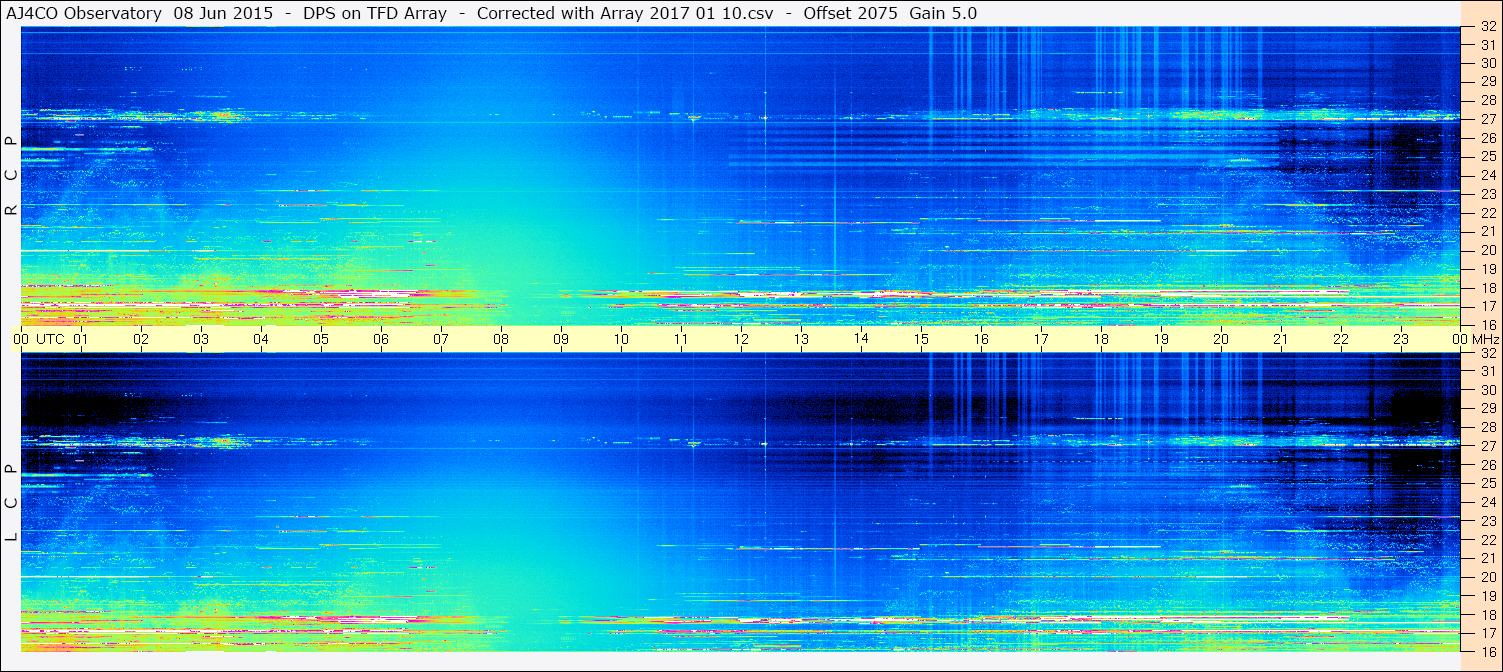Click the 20 hour time marker
The image size is (1503, 672).
[x=1221, y=339]
